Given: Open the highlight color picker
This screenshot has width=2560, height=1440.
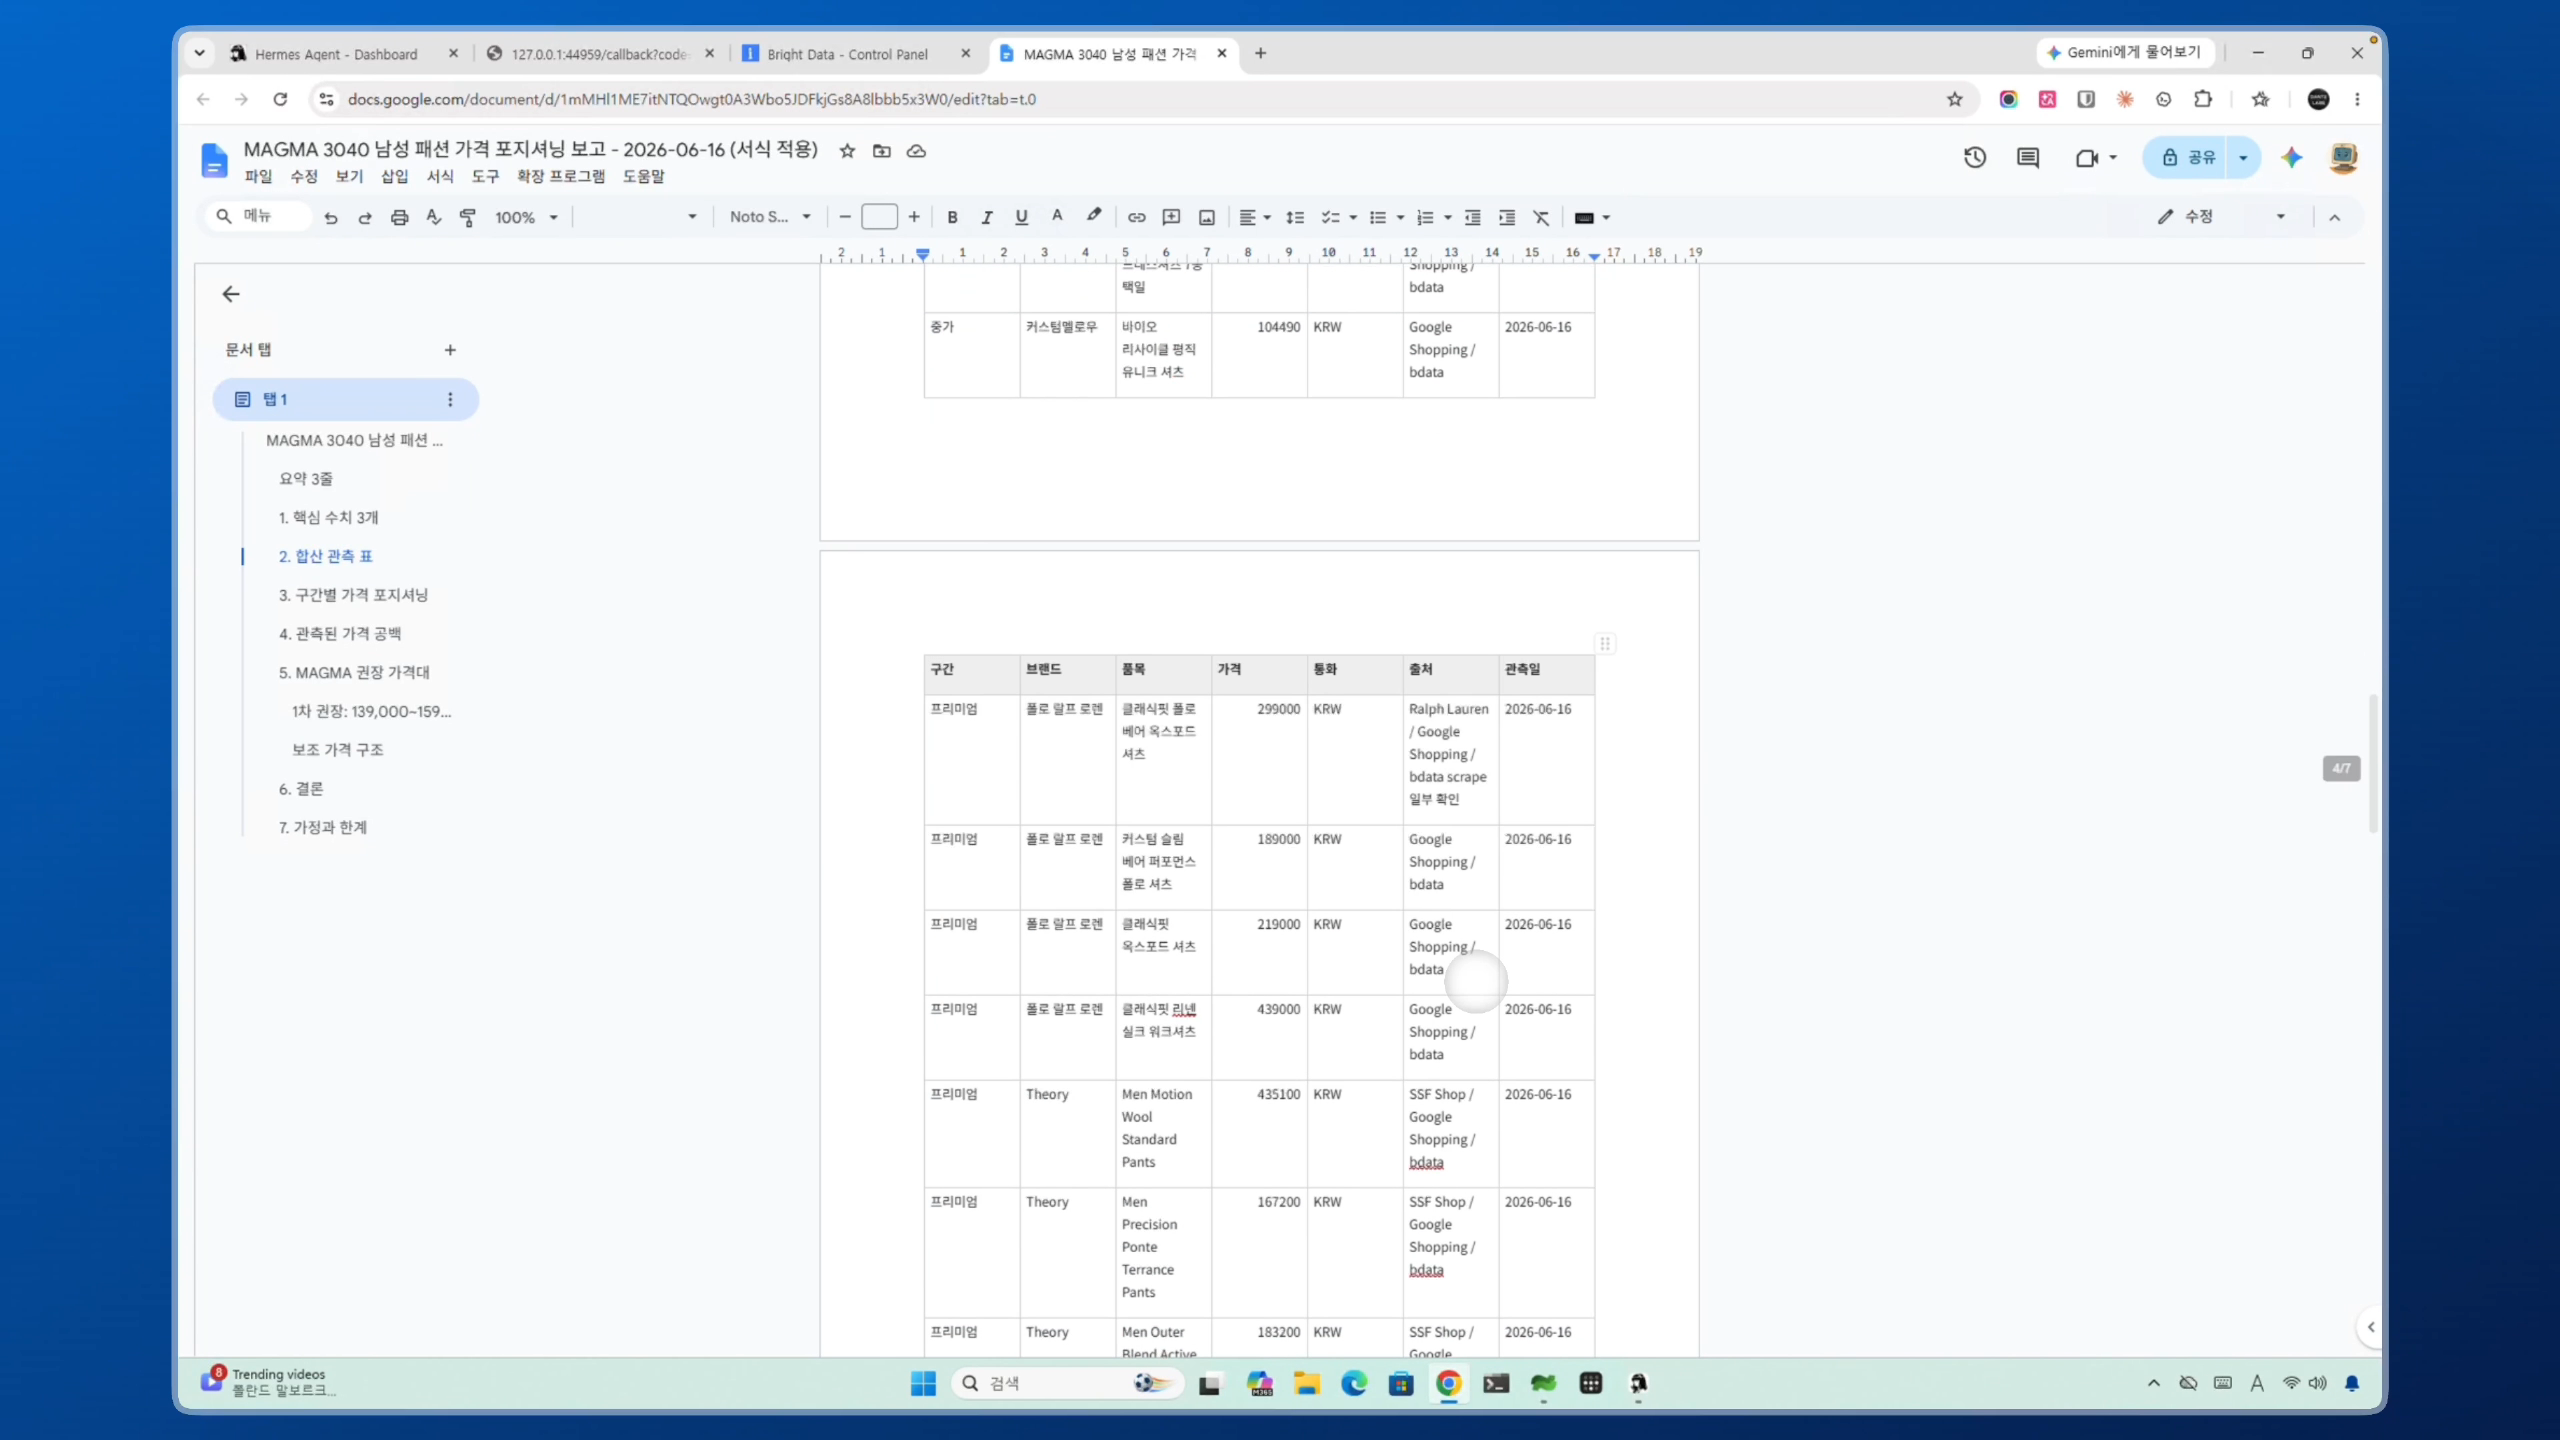Looking at the screenshot, I should 1094,217.
